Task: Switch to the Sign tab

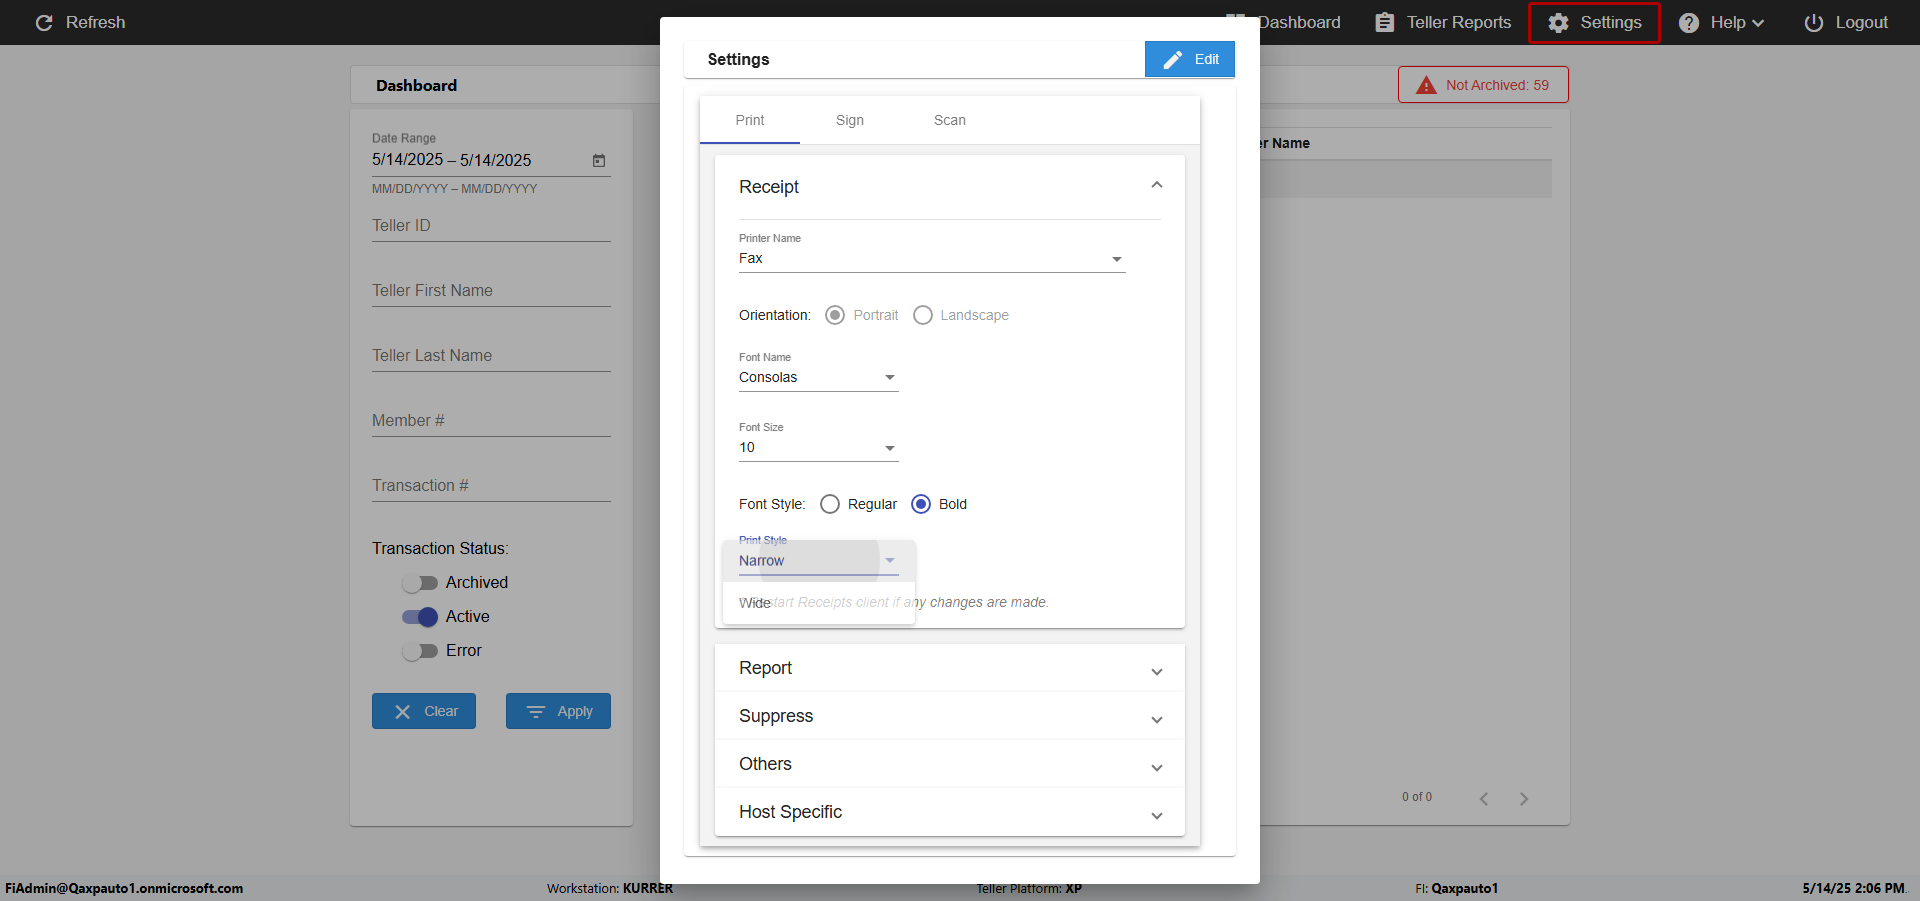Action: (x=850, y=120)
